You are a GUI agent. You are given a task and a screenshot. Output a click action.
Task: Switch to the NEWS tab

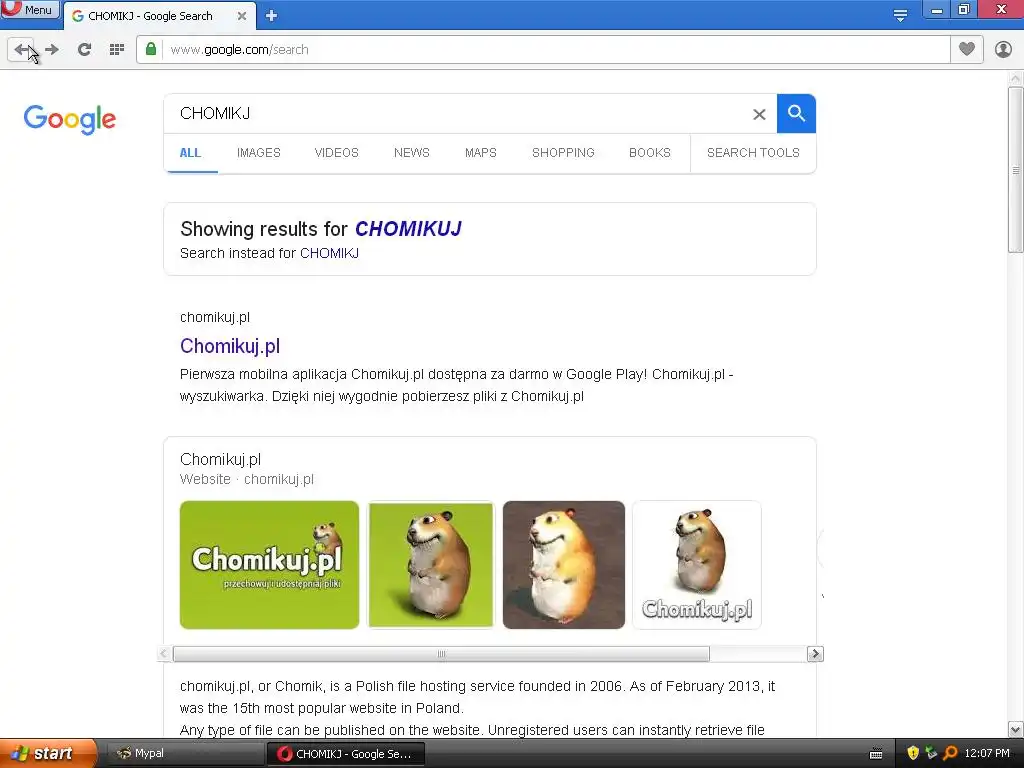click(x=411, y=153)
